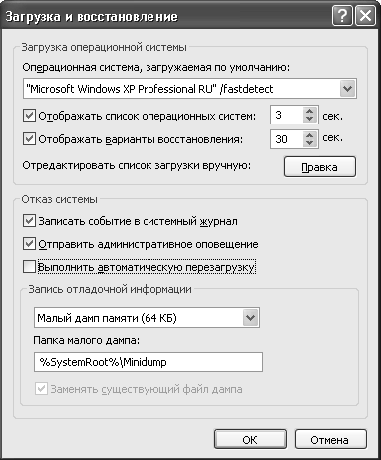Click the 3 seconds number field

click(287, 115)
